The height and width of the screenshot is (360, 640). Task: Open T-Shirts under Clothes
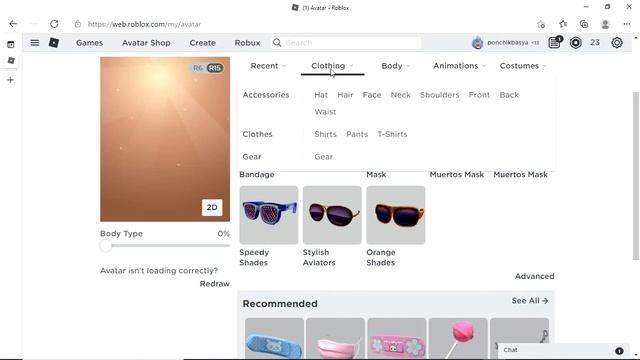(392, 134)
